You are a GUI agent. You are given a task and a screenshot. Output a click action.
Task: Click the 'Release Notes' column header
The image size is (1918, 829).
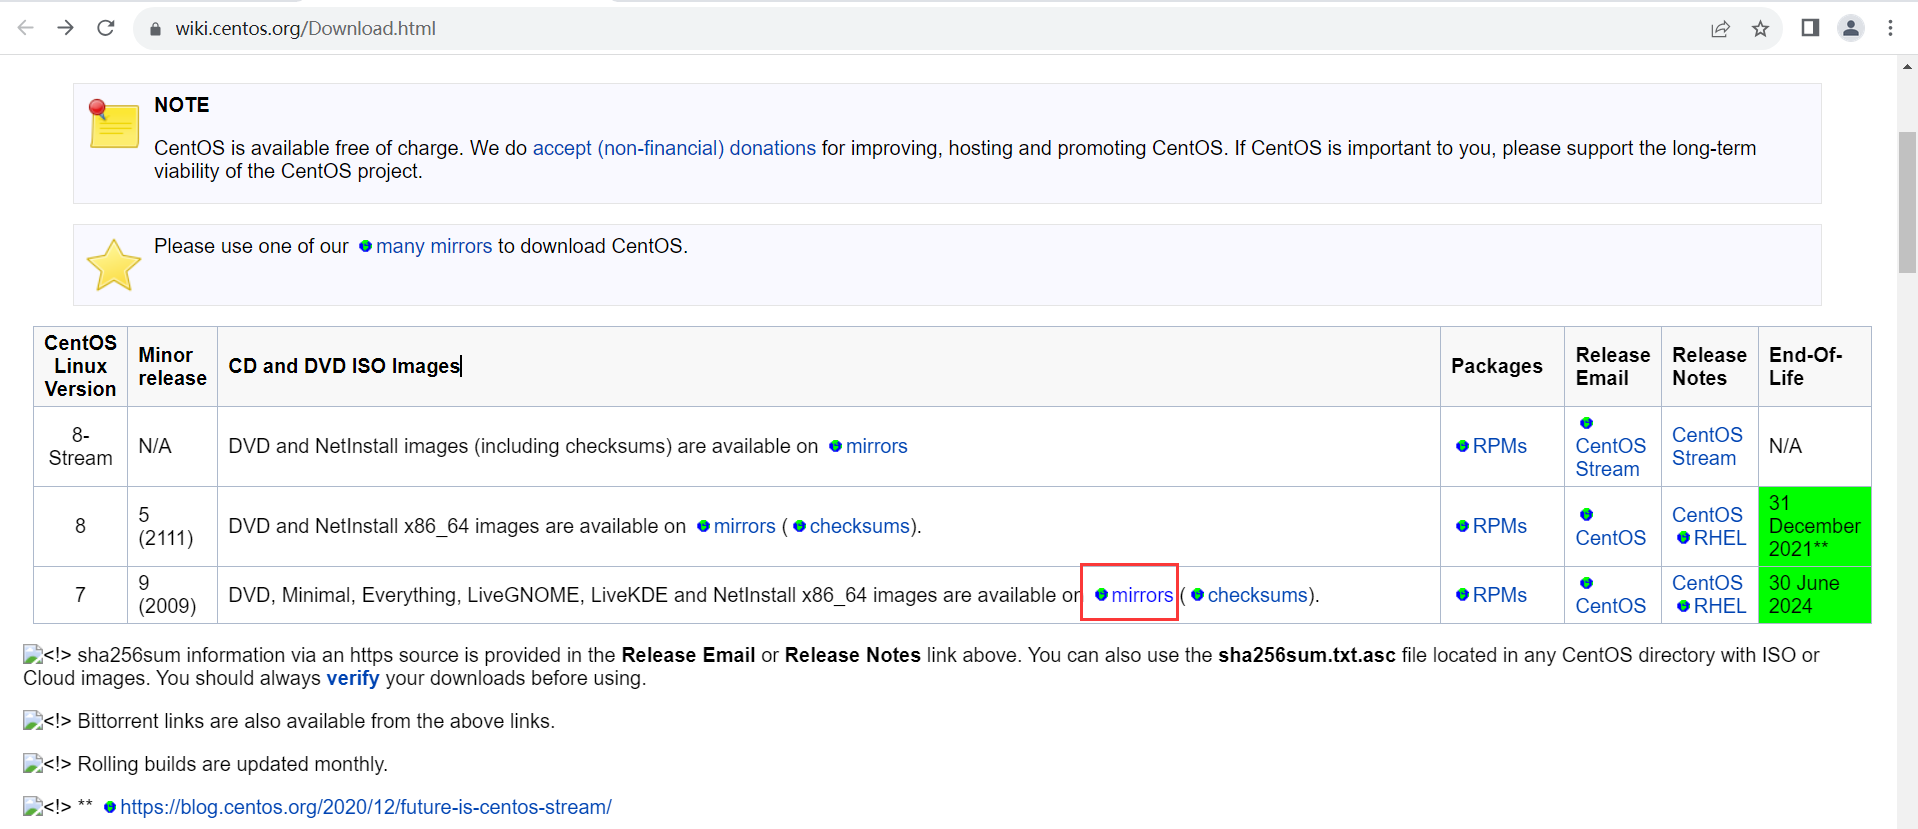[1710, 366]
